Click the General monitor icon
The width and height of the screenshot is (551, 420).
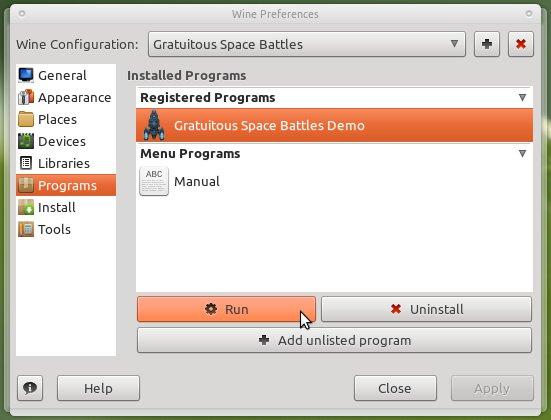pos(26,75)
